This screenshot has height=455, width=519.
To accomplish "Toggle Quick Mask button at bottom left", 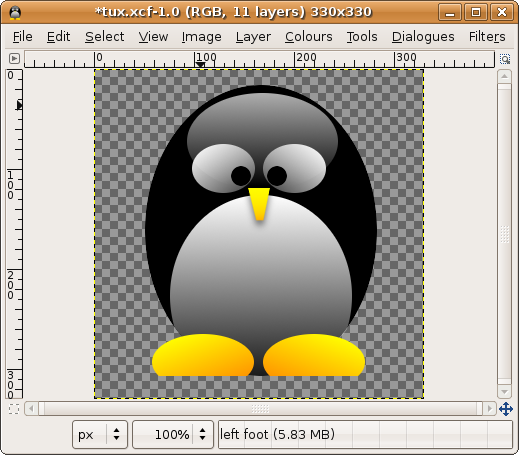I will pyautogui.click(x=14, y=409).
